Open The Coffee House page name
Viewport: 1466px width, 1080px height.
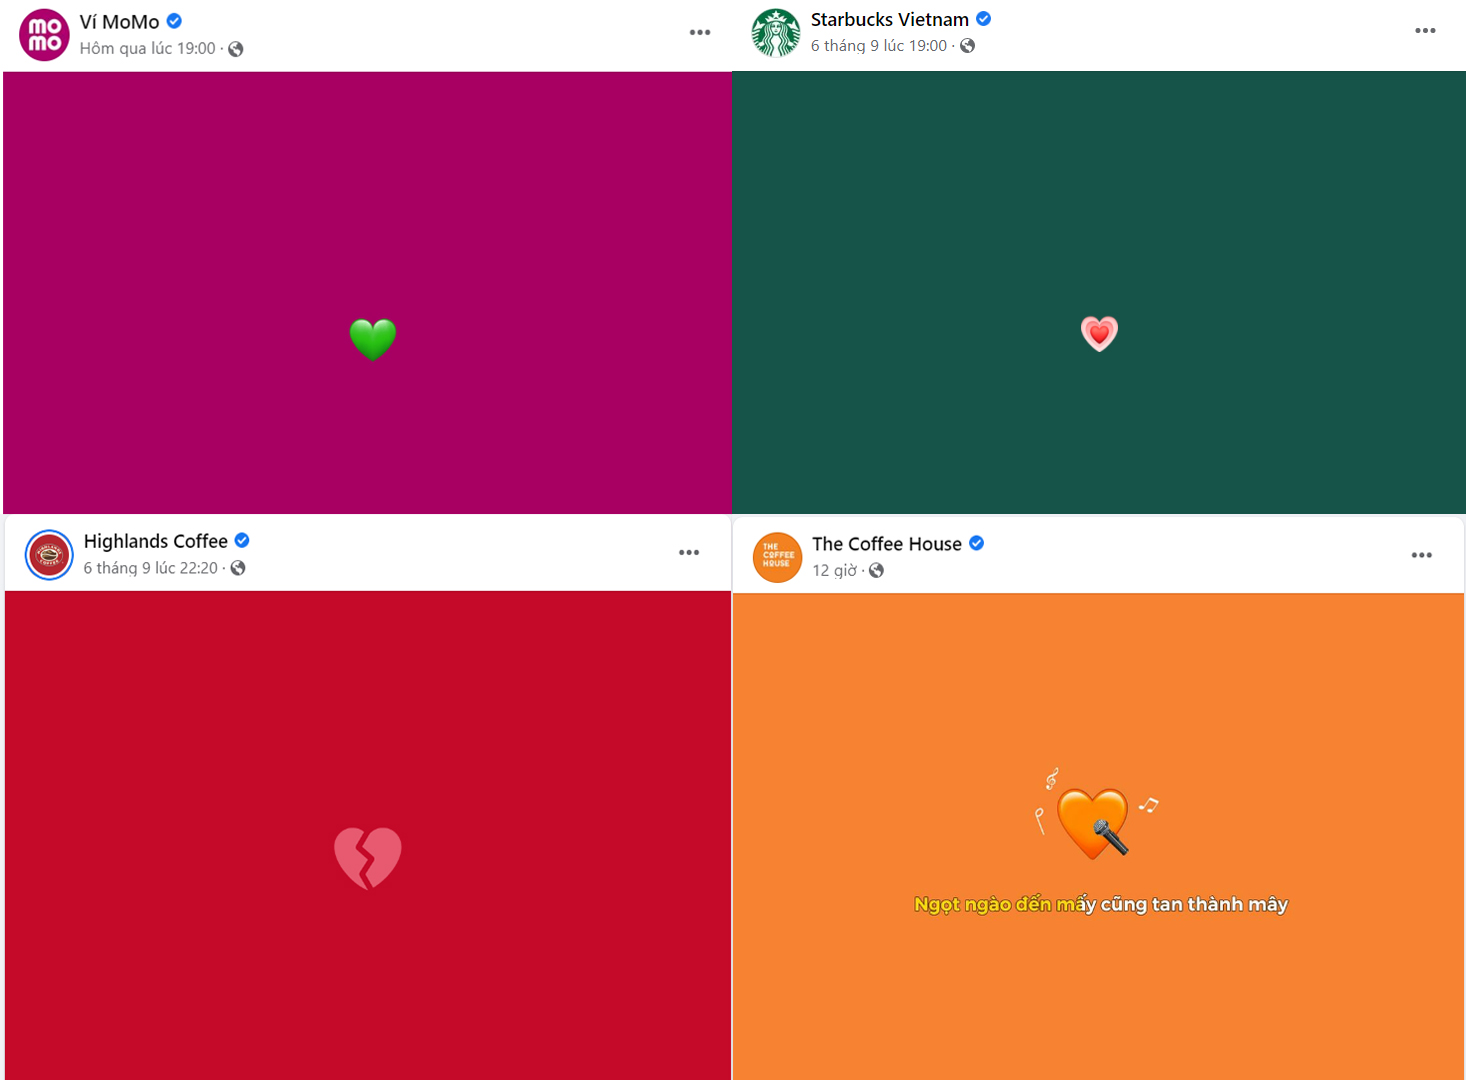coord(887,544)
